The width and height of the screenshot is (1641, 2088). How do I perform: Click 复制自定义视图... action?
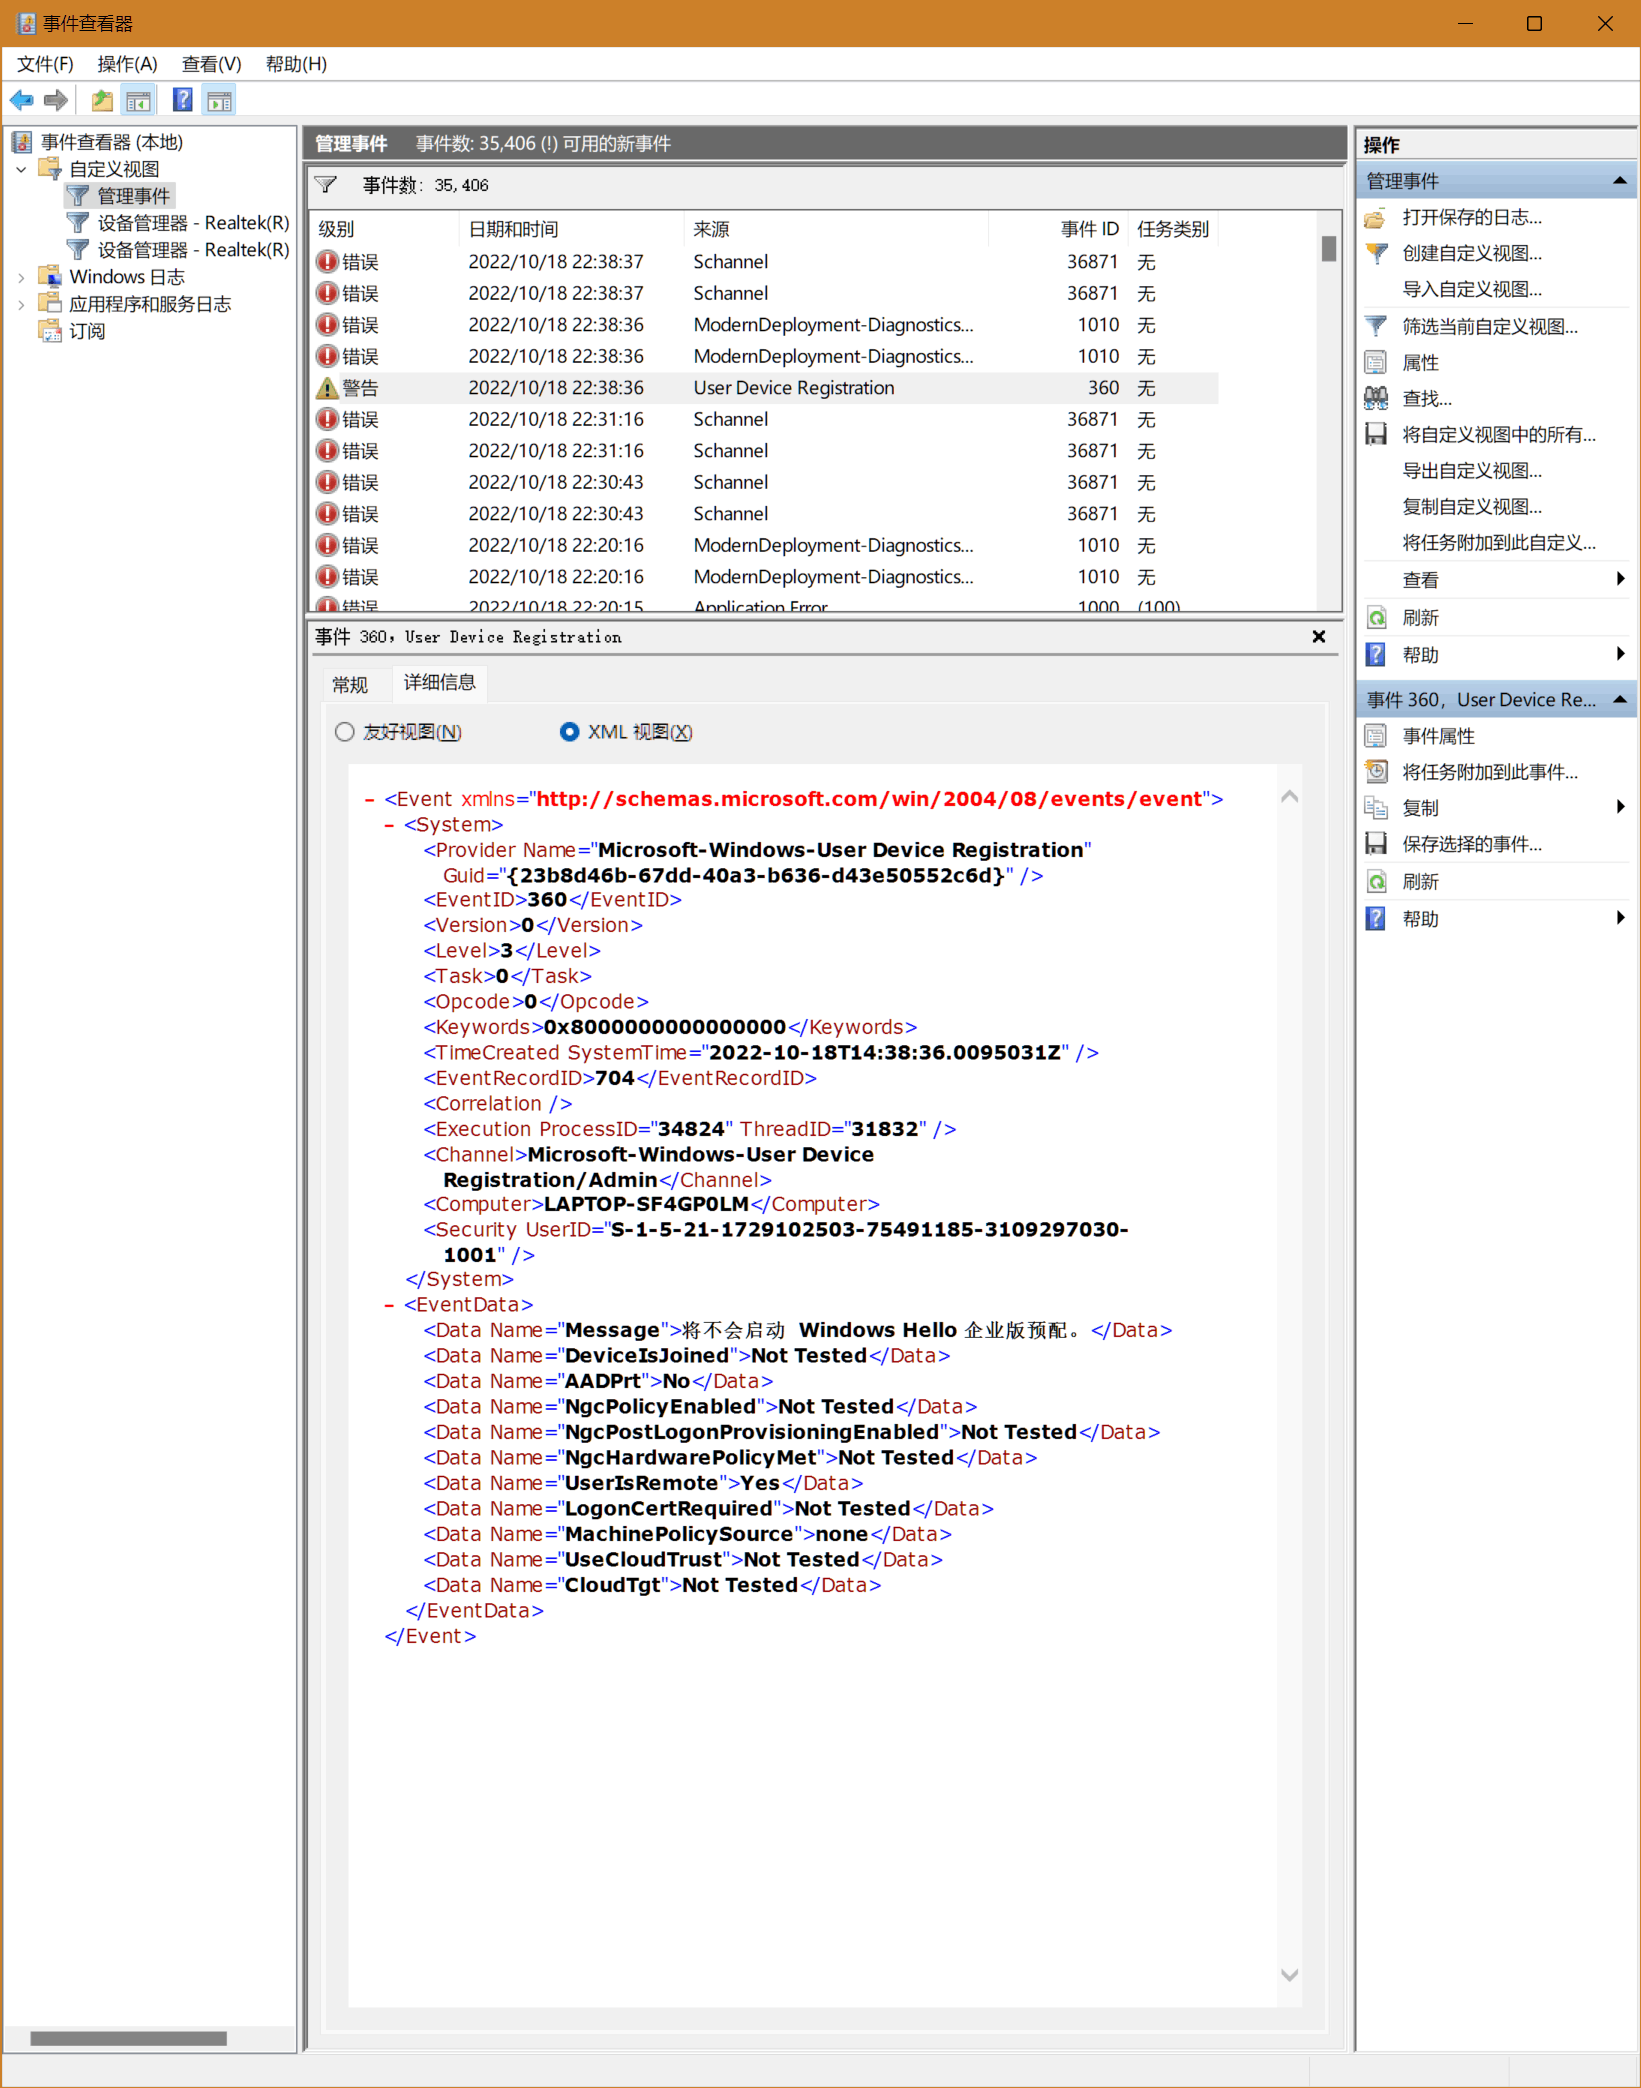[x=1472, y=507]
